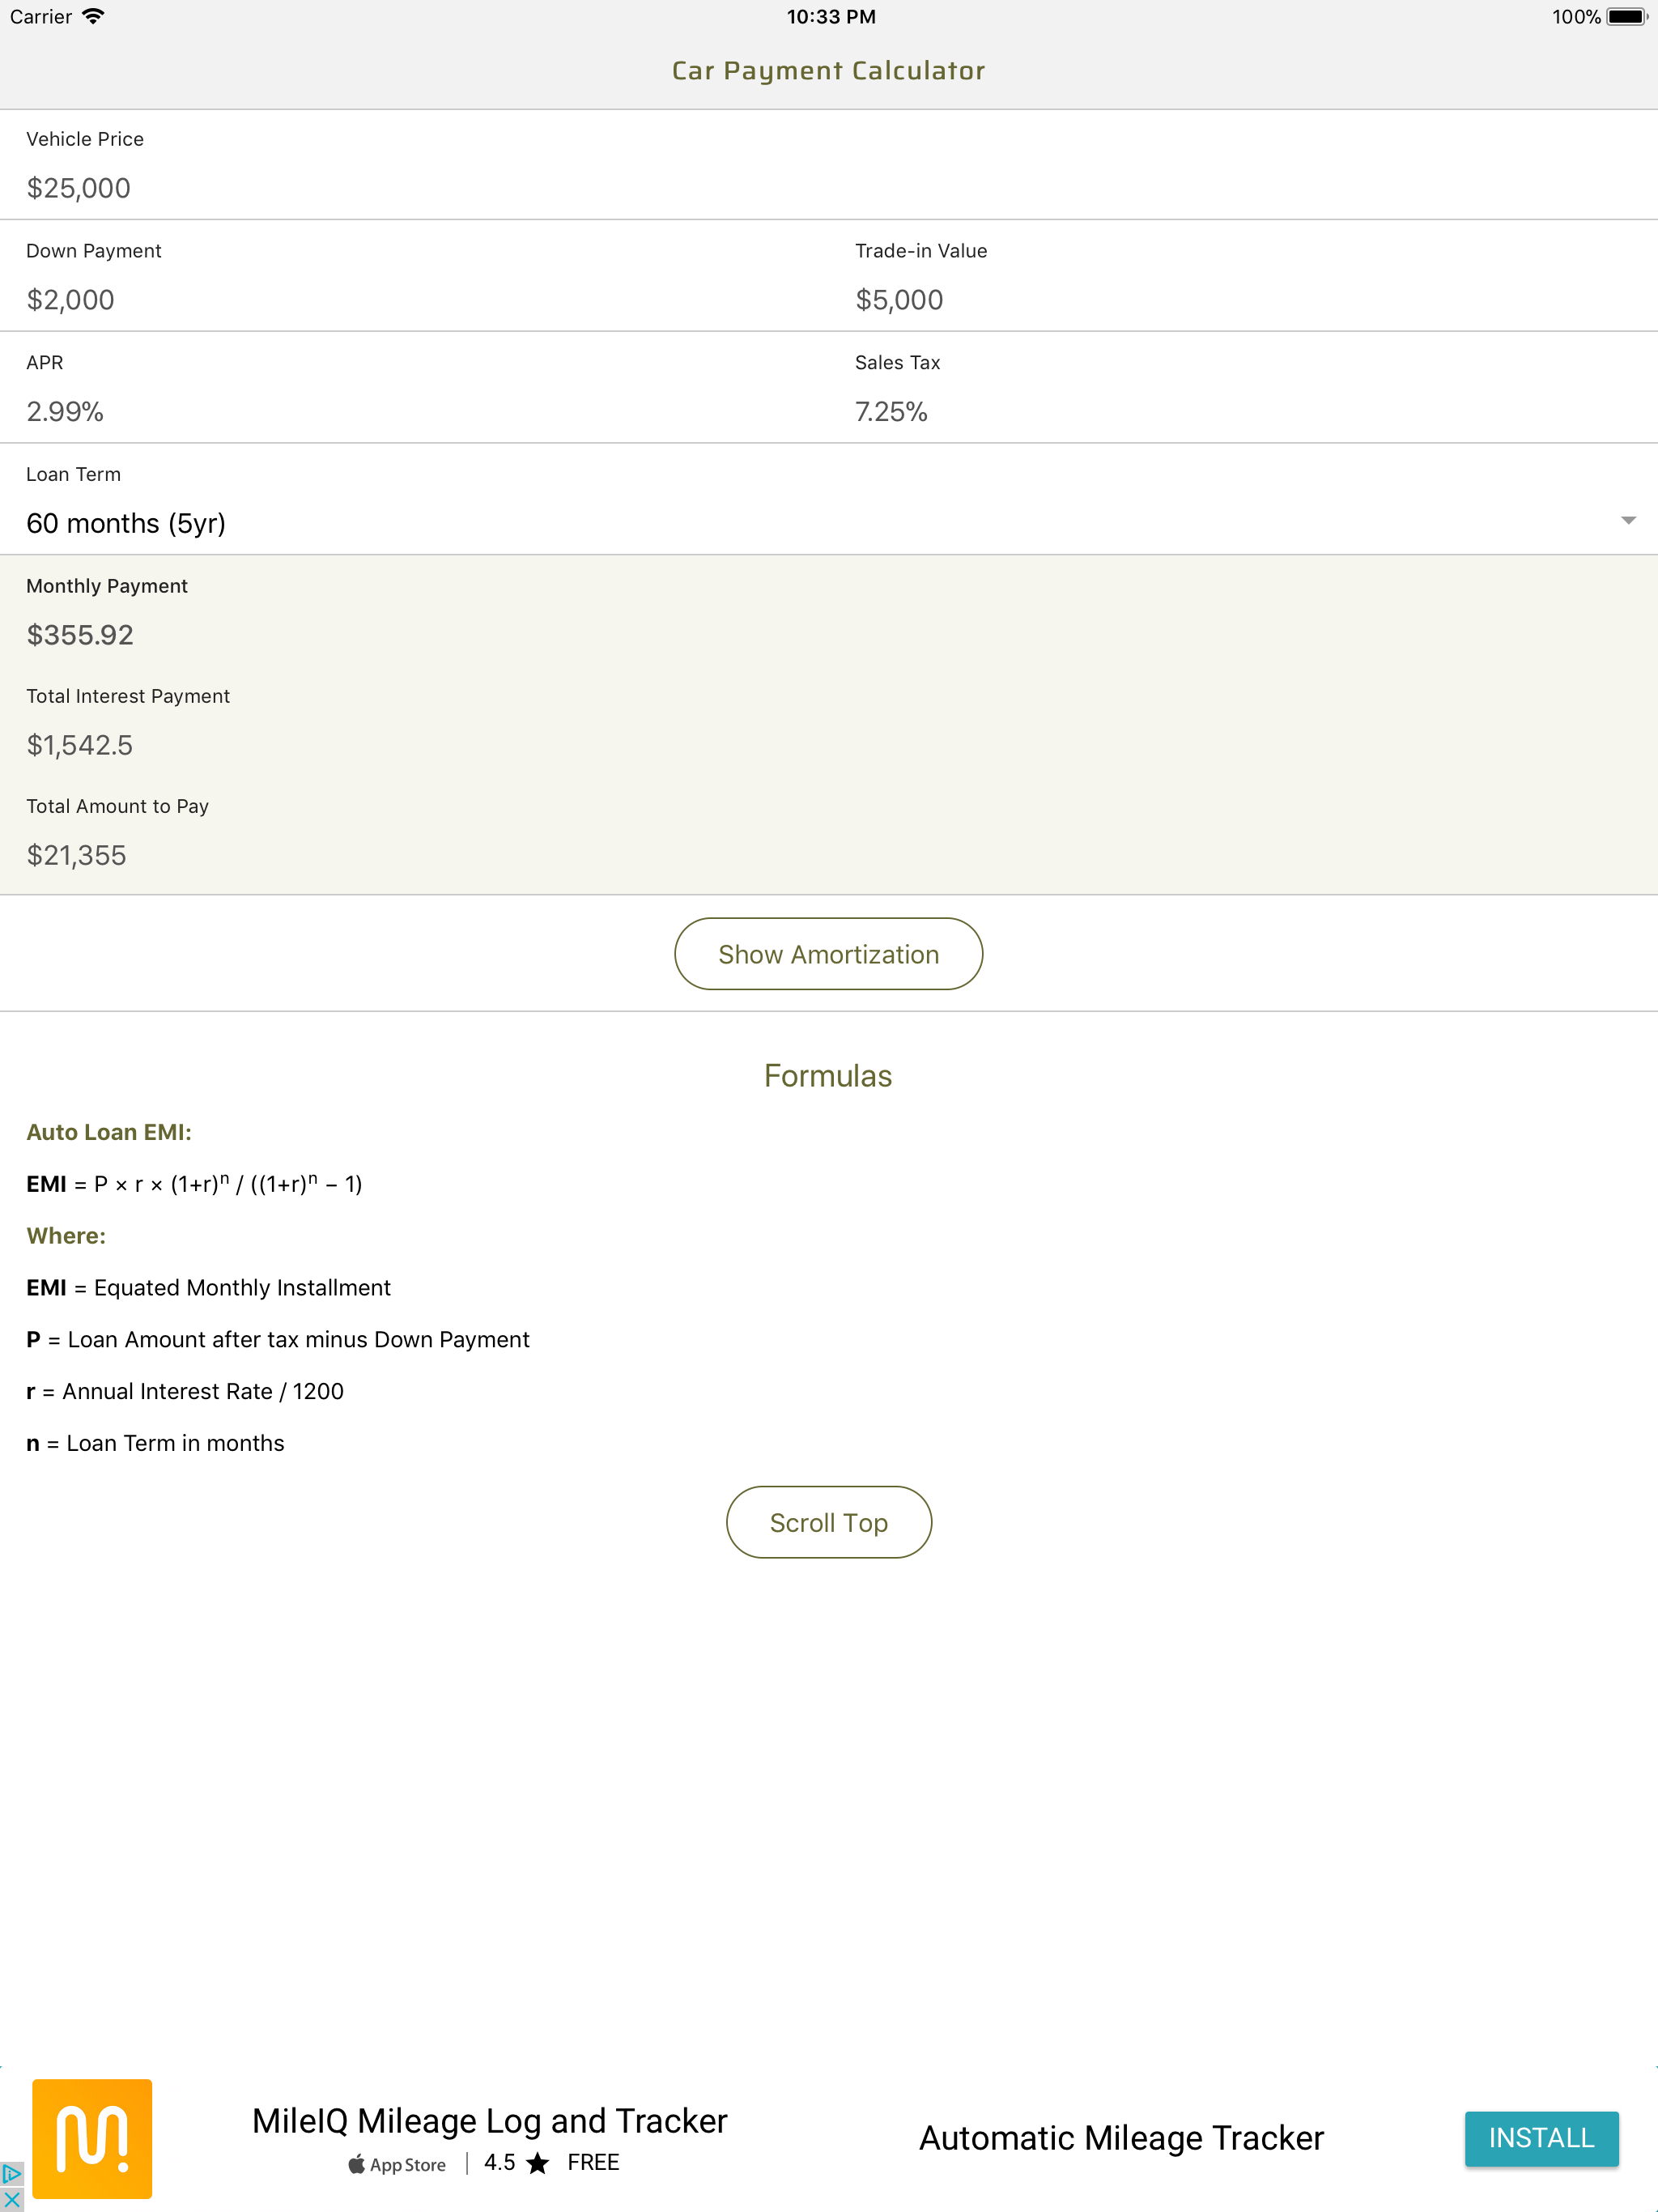This screenshot has height=2212, width=1658.
Task: Tap the battery indicator icon
Action: pyautogui.click(x=1626, y=16)
